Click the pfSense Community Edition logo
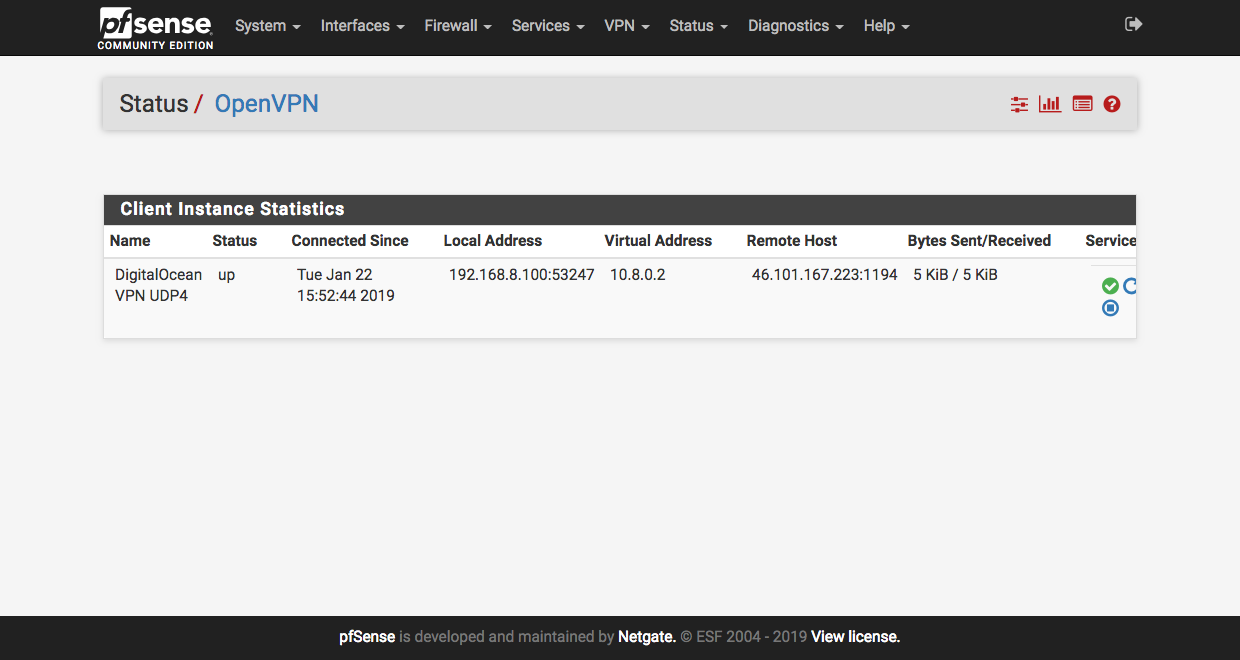The width and height of the screenshot is (1240, 660). click(x=155, y=27)
